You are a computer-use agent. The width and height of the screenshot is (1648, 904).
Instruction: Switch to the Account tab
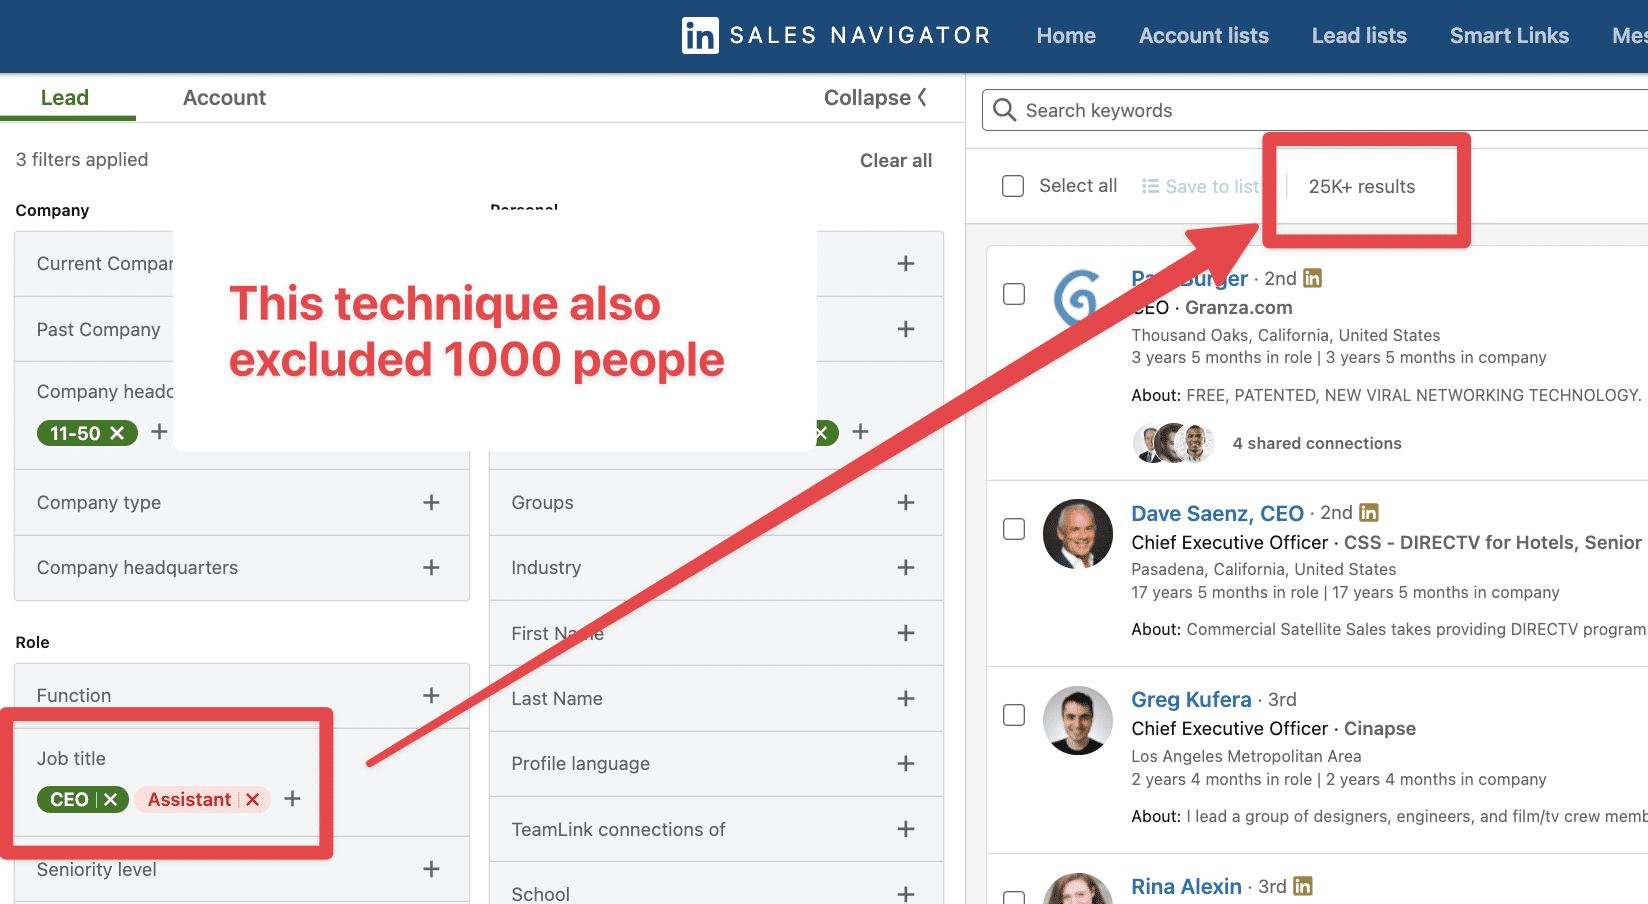click(224, 97)
